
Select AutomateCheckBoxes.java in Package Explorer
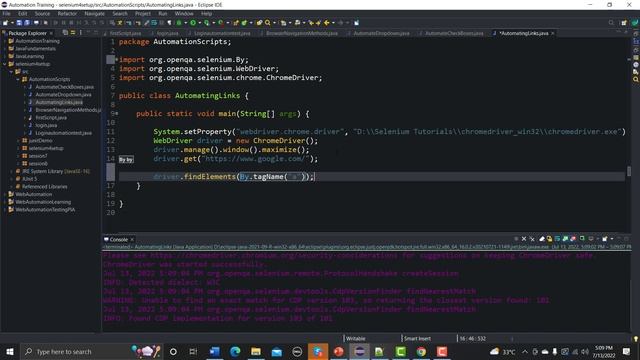(64, 87)
